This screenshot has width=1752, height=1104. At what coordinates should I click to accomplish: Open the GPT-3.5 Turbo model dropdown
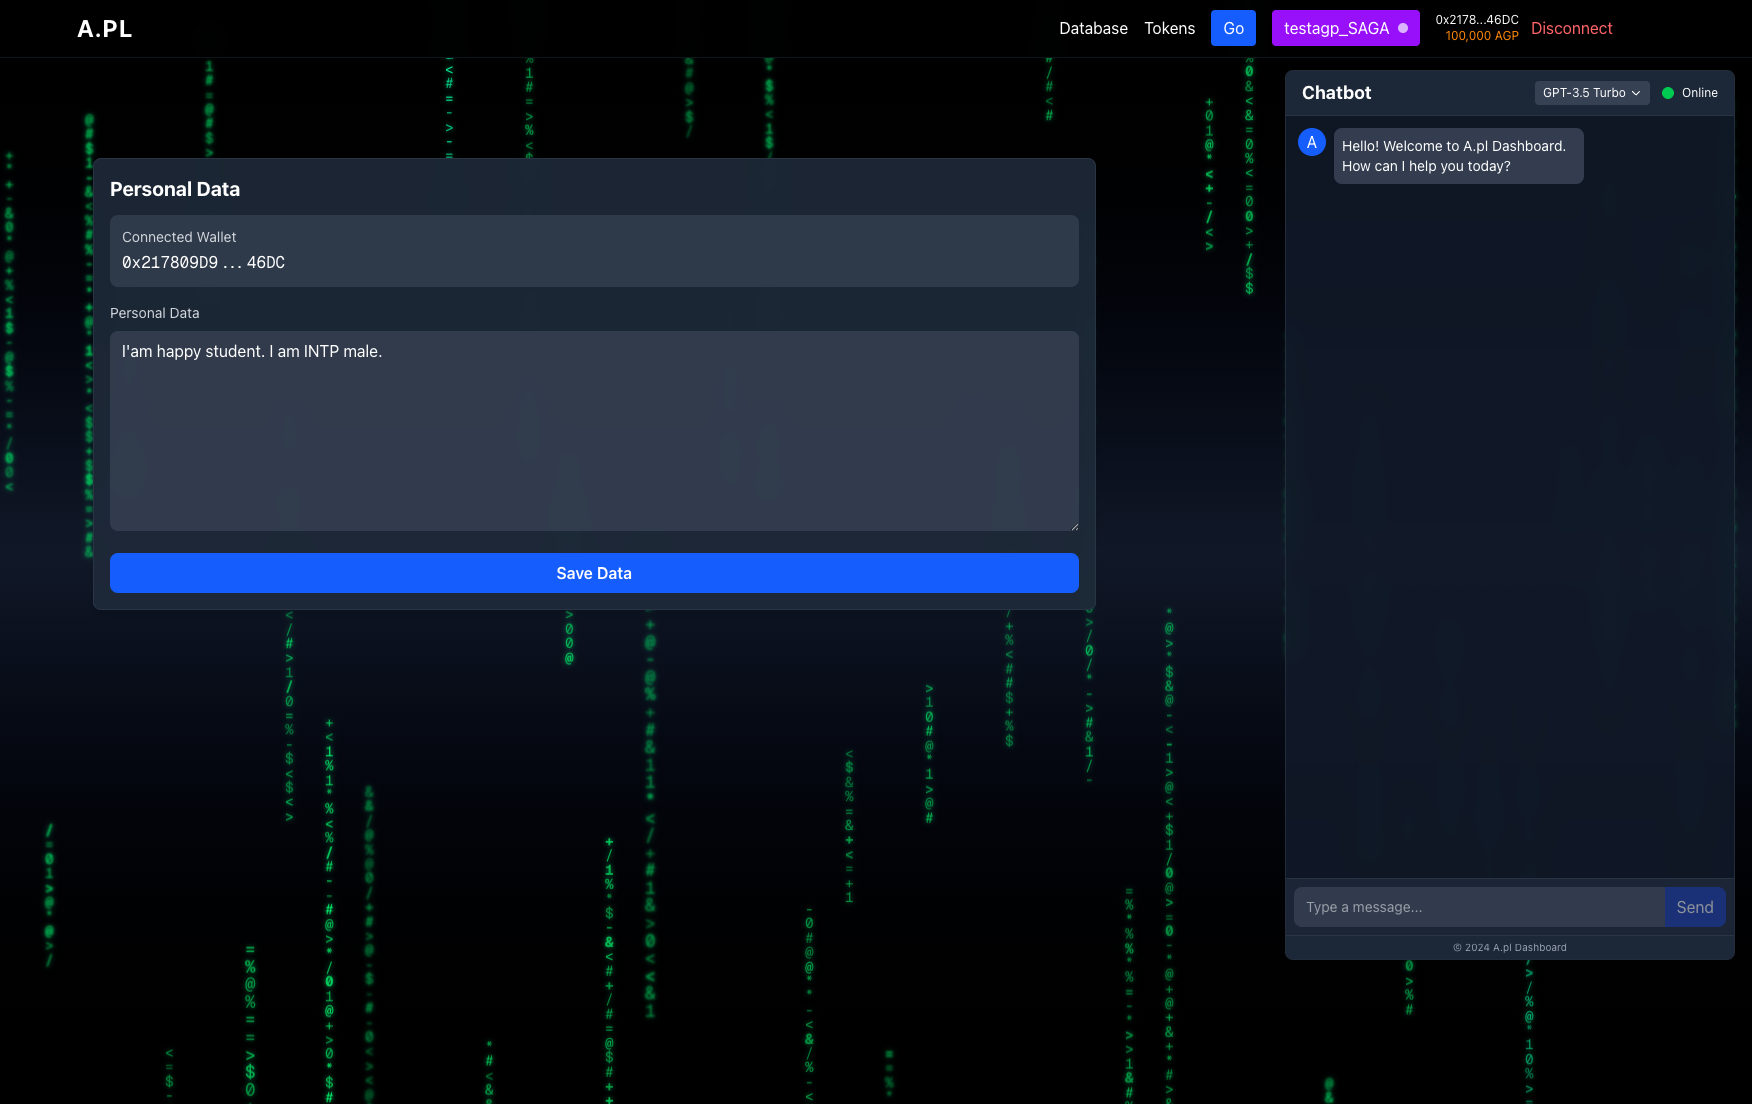click(x=1591, y=93)
